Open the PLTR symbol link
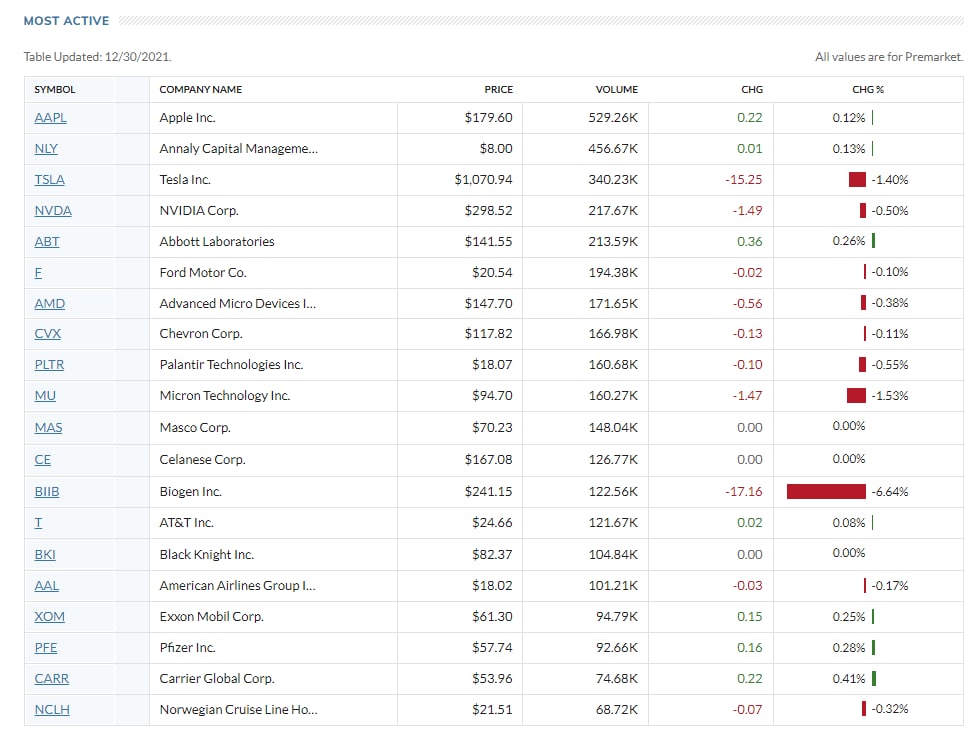 click(49, 365)
